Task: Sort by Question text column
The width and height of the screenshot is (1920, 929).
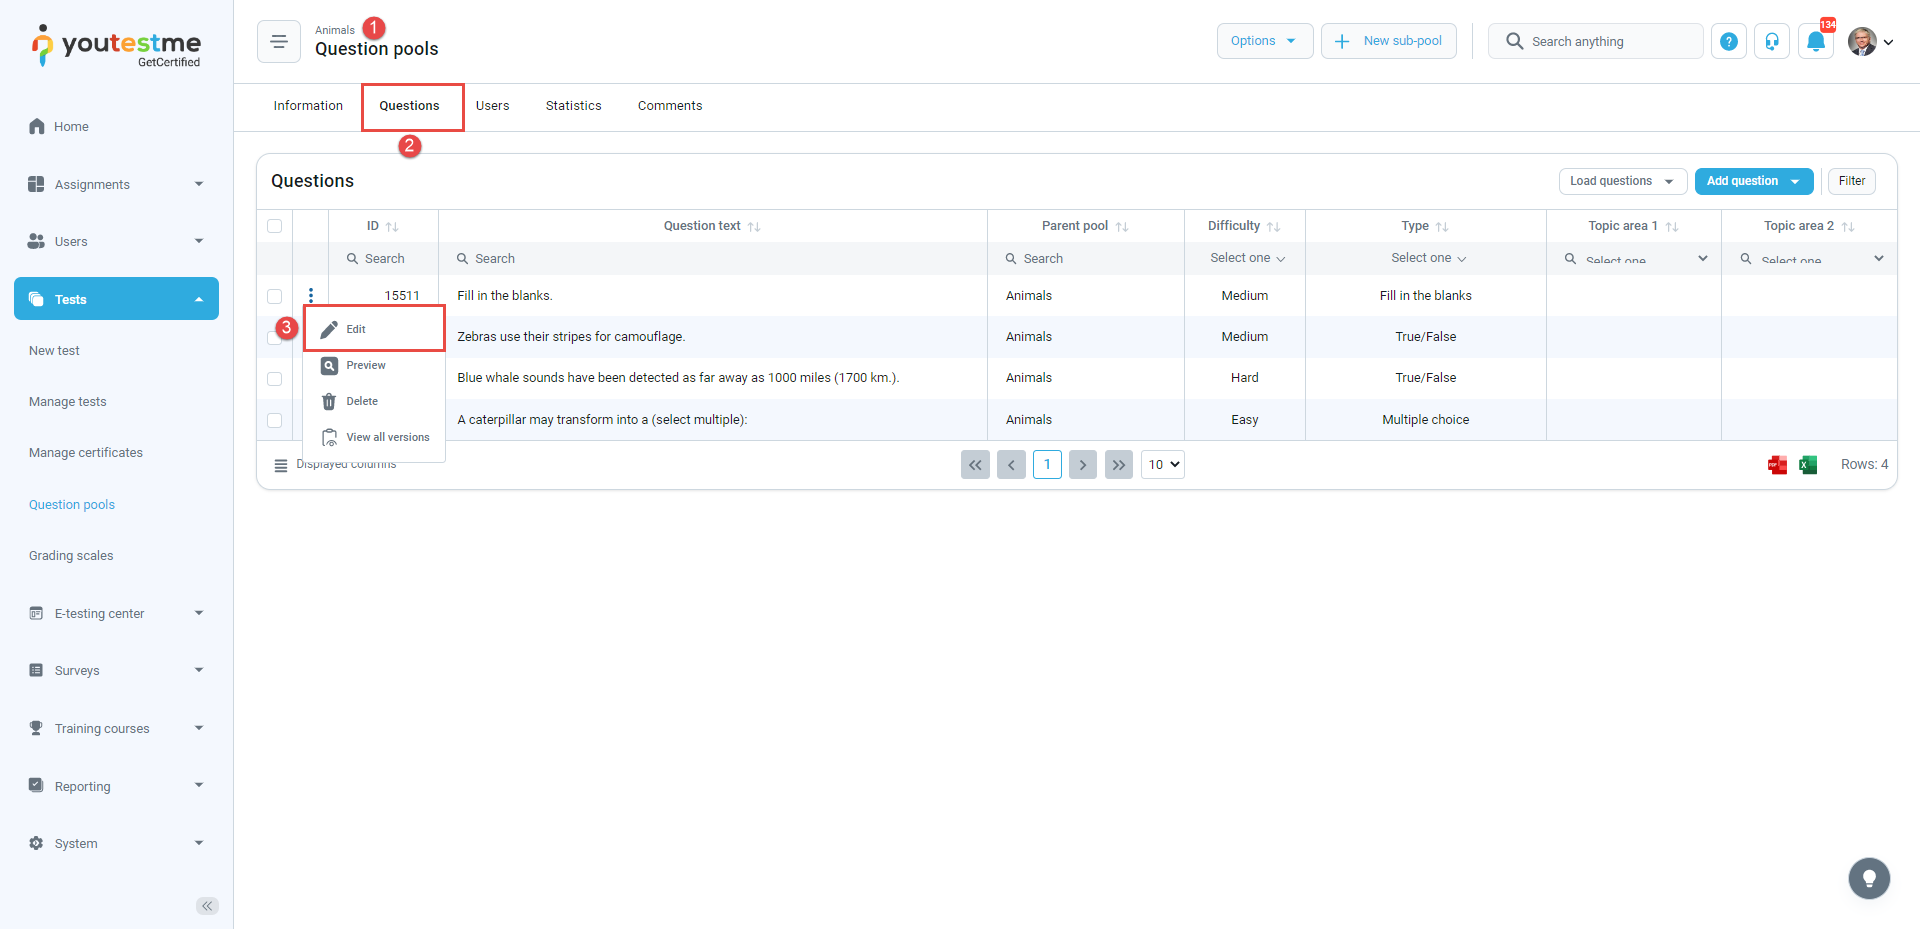Action: [754, 227]
